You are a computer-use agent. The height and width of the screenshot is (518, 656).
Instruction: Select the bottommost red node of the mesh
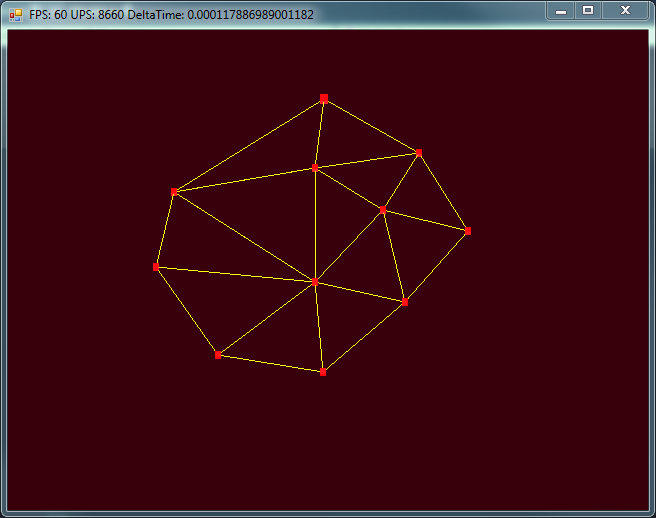(323, 372)
